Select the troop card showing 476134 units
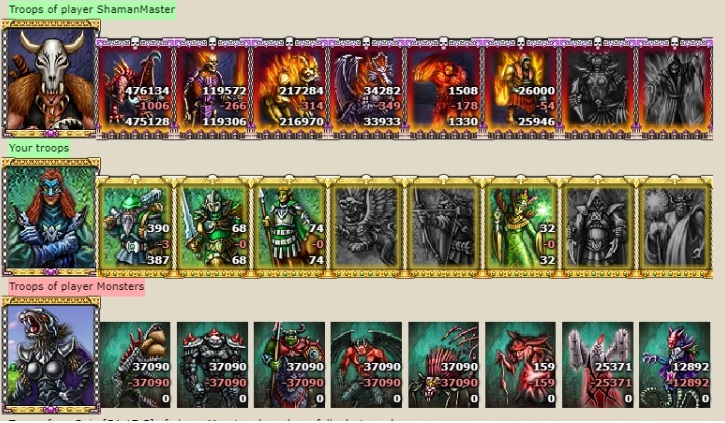 [135, 89]
